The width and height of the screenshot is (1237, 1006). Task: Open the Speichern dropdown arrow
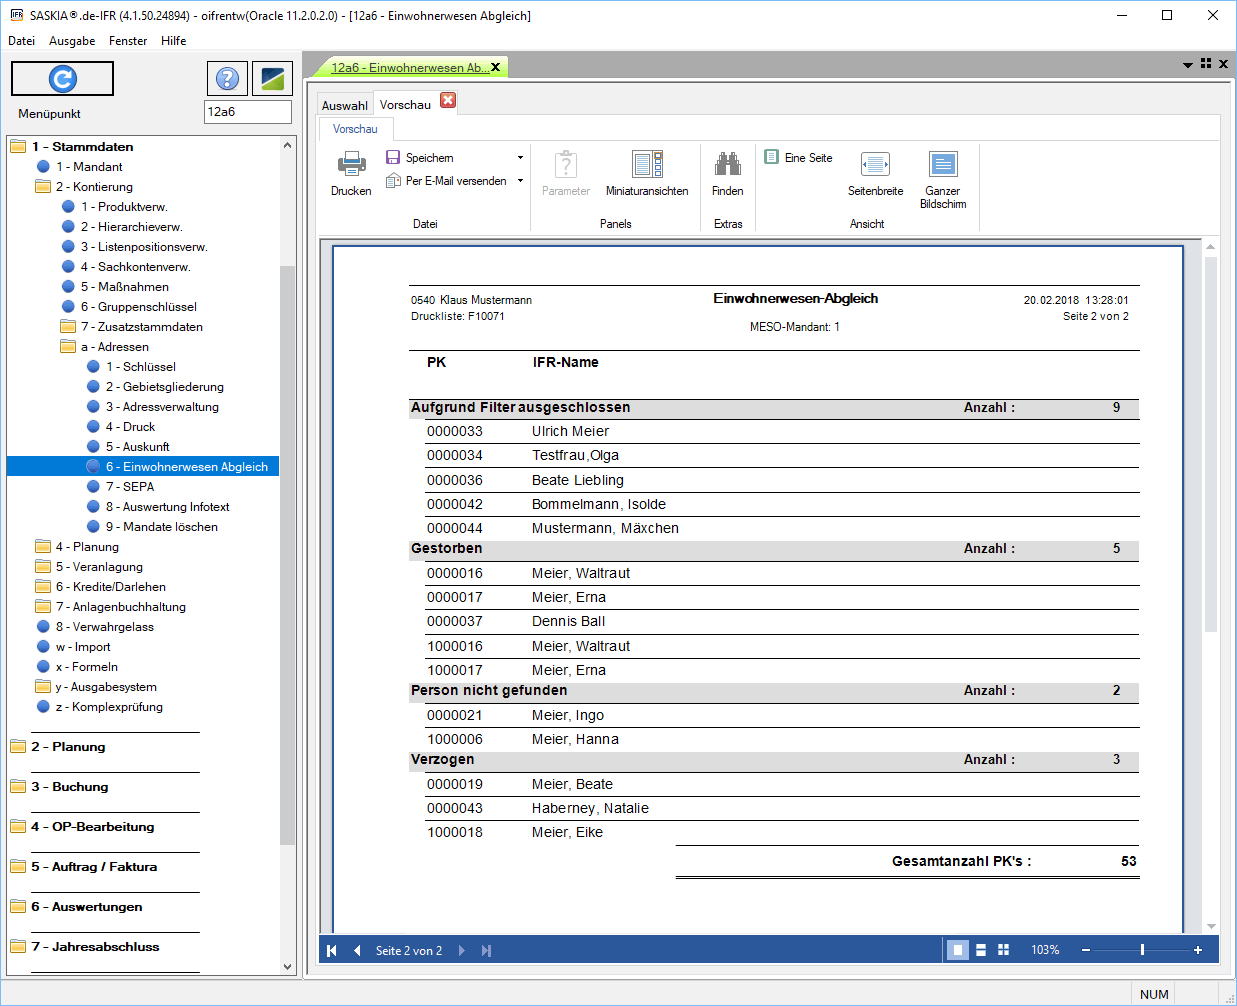pyautogui.click(x=520, y=158)
